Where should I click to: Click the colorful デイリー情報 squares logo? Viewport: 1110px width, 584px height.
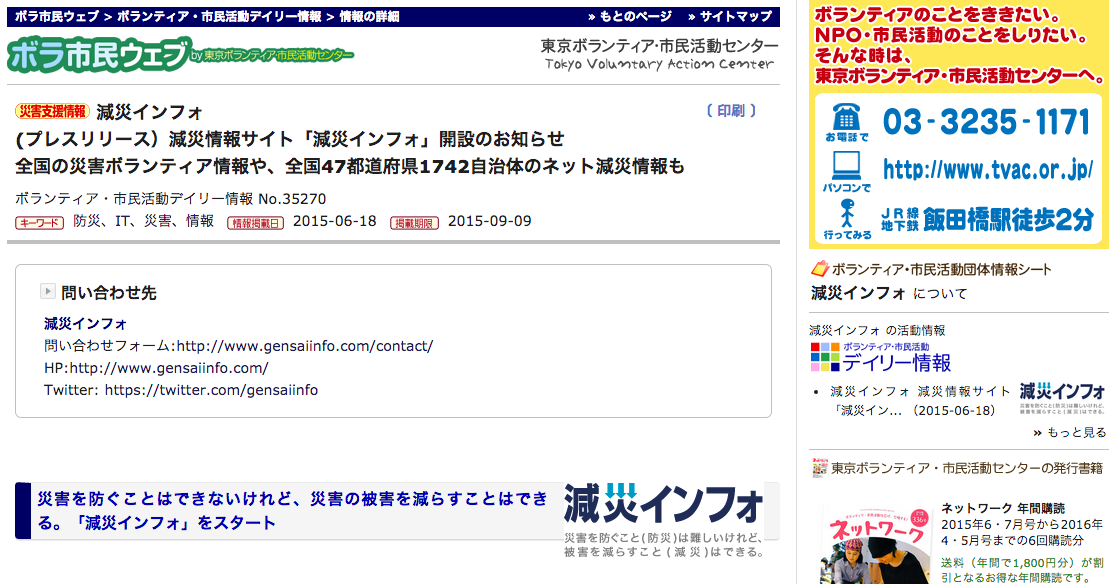point(825,357)
